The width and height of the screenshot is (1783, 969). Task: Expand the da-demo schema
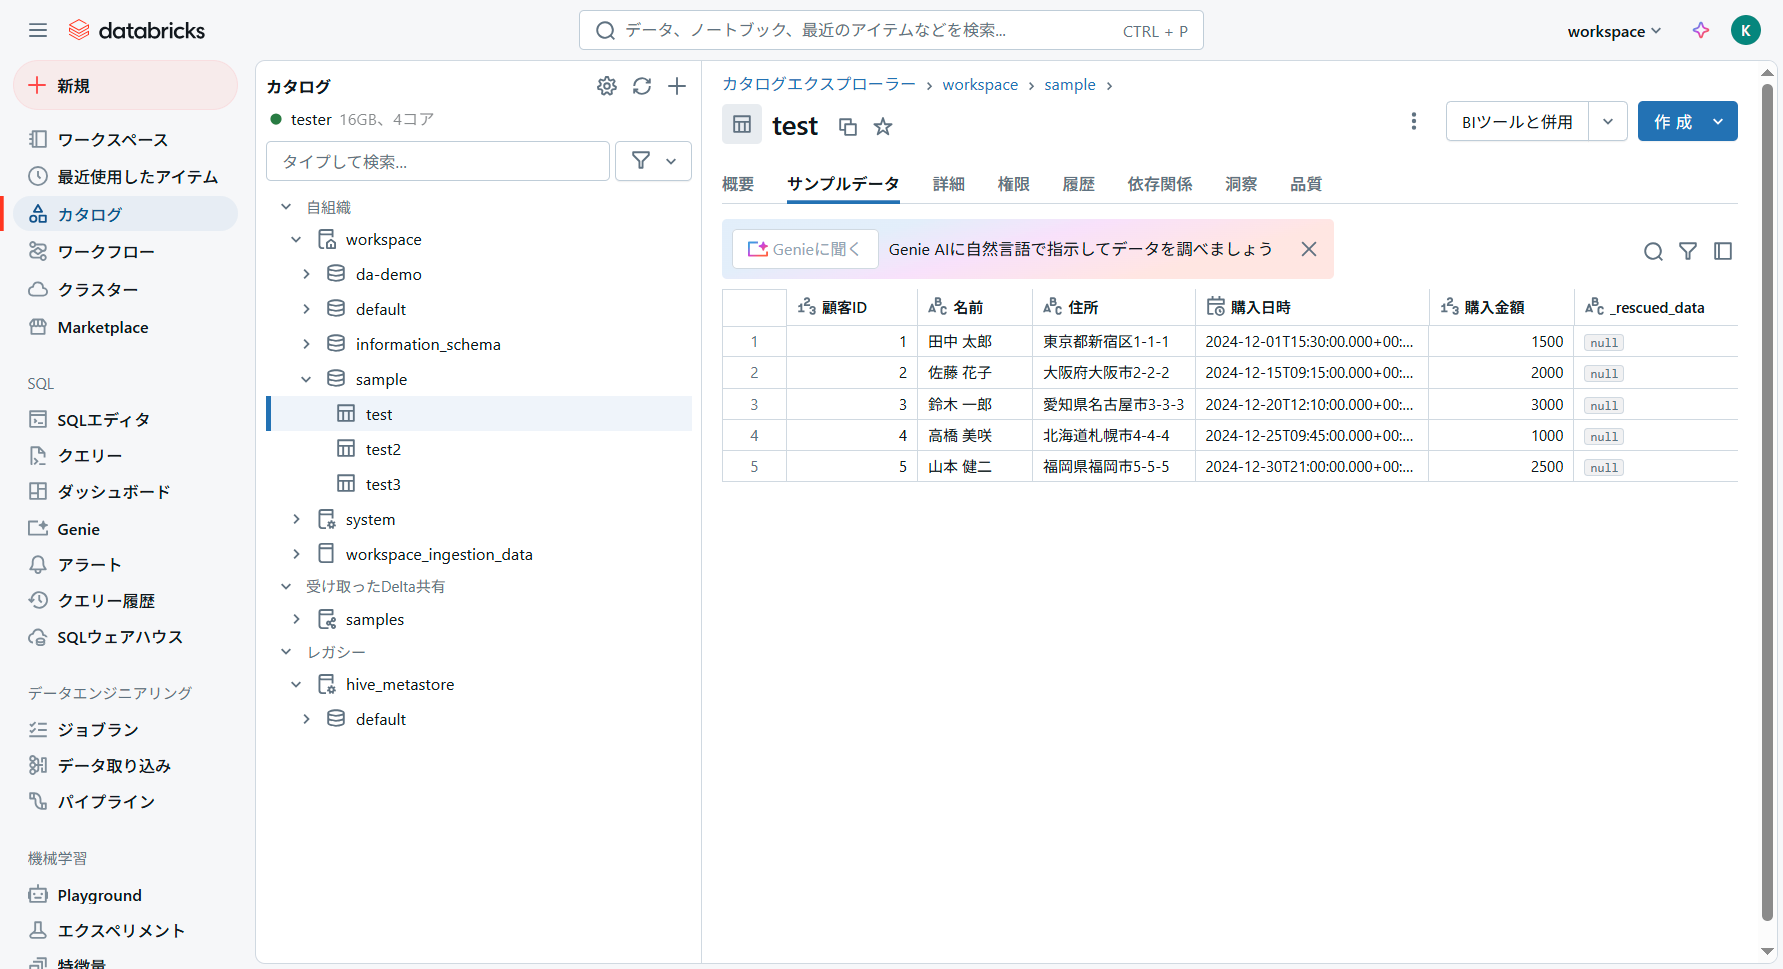click(306, 274)
